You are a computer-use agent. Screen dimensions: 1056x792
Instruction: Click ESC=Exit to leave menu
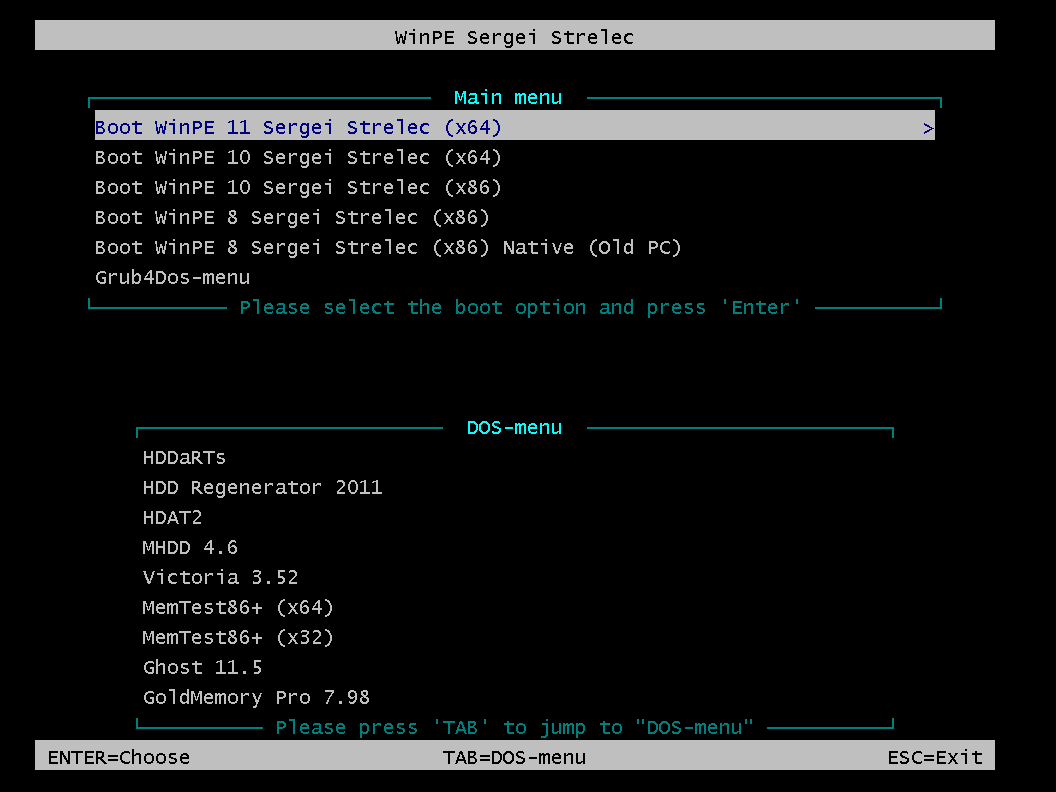[935, 757]
